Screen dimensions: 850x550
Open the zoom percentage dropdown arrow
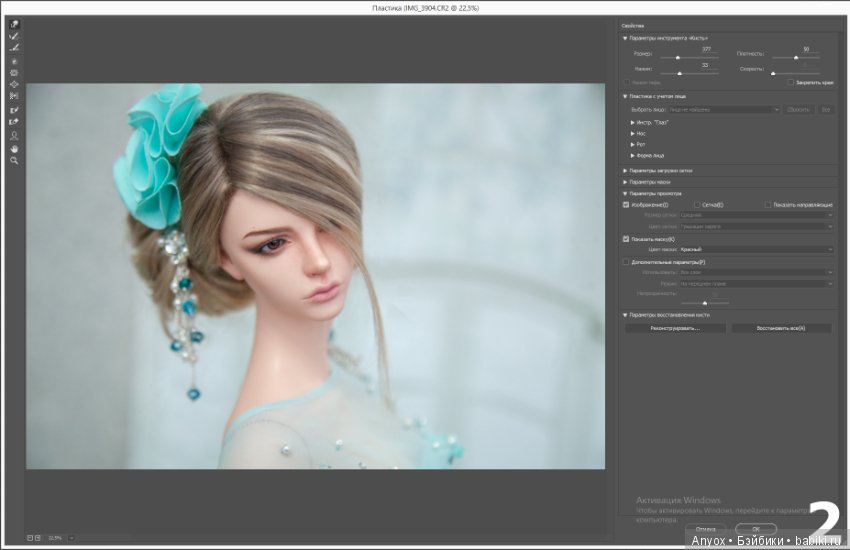coord(72,538)
